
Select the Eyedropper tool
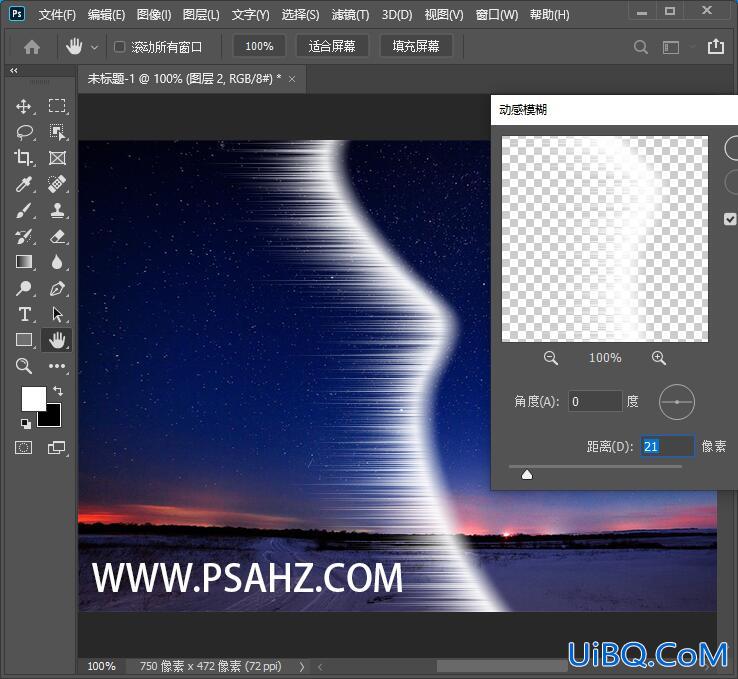[24, 184]
